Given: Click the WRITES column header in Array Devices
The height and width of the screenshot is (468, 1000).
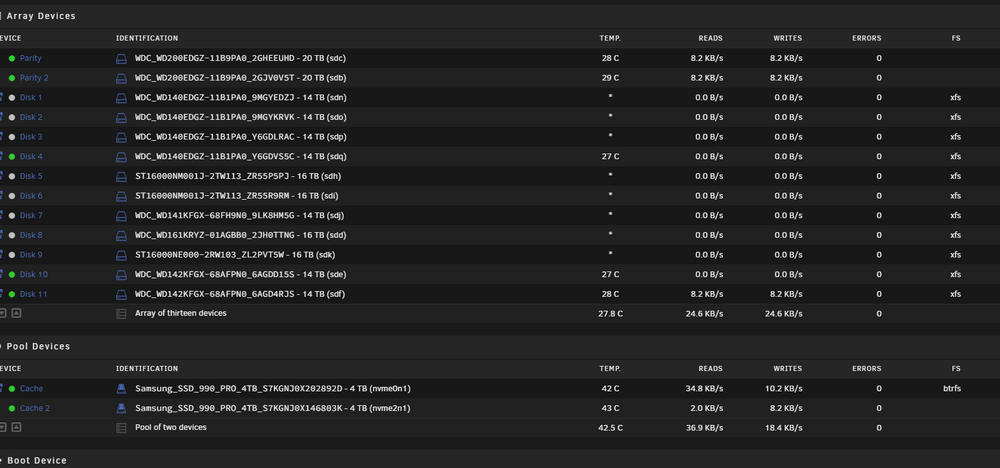Looking at the screenshot, I should coord(788,38).
